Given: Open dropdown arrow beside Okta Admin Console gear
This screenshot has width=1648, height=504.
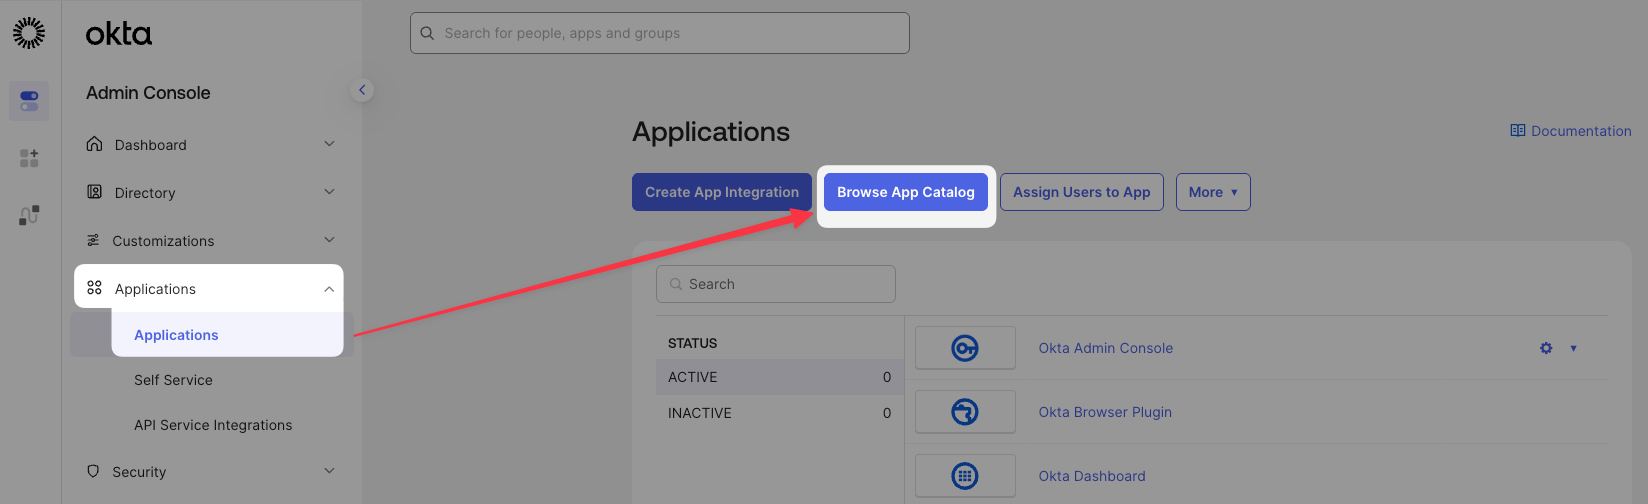Looking at the screenshot, I should point(1573,348).
